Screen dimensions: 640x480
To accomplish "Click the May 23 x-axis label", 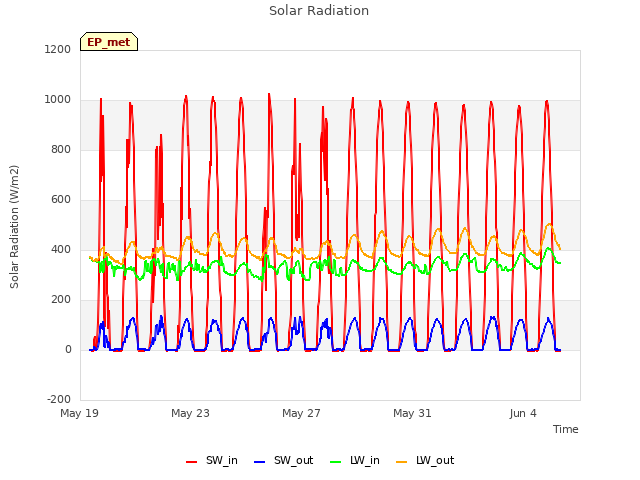I will pos(190,413).
